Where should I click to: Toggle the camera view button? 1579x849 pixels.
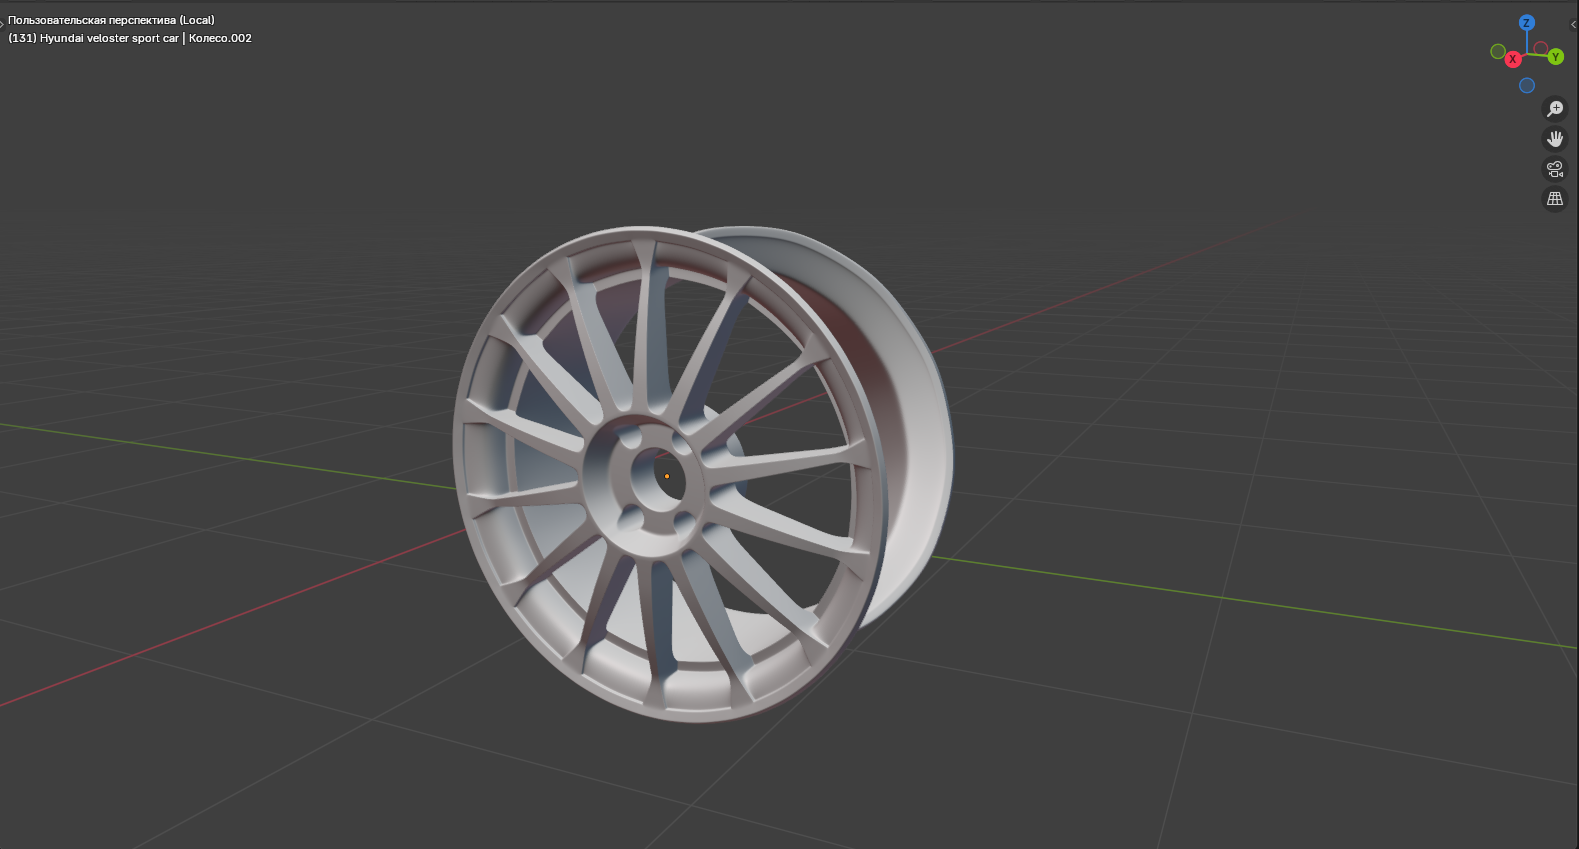coord(1555,169)
